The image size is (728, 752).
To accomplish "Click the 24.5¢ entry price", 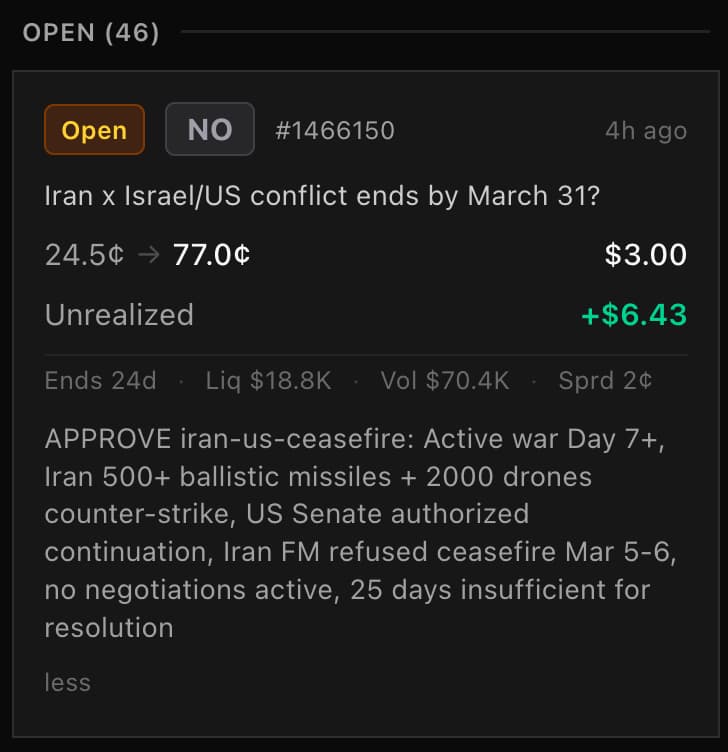I will point(84,255).
